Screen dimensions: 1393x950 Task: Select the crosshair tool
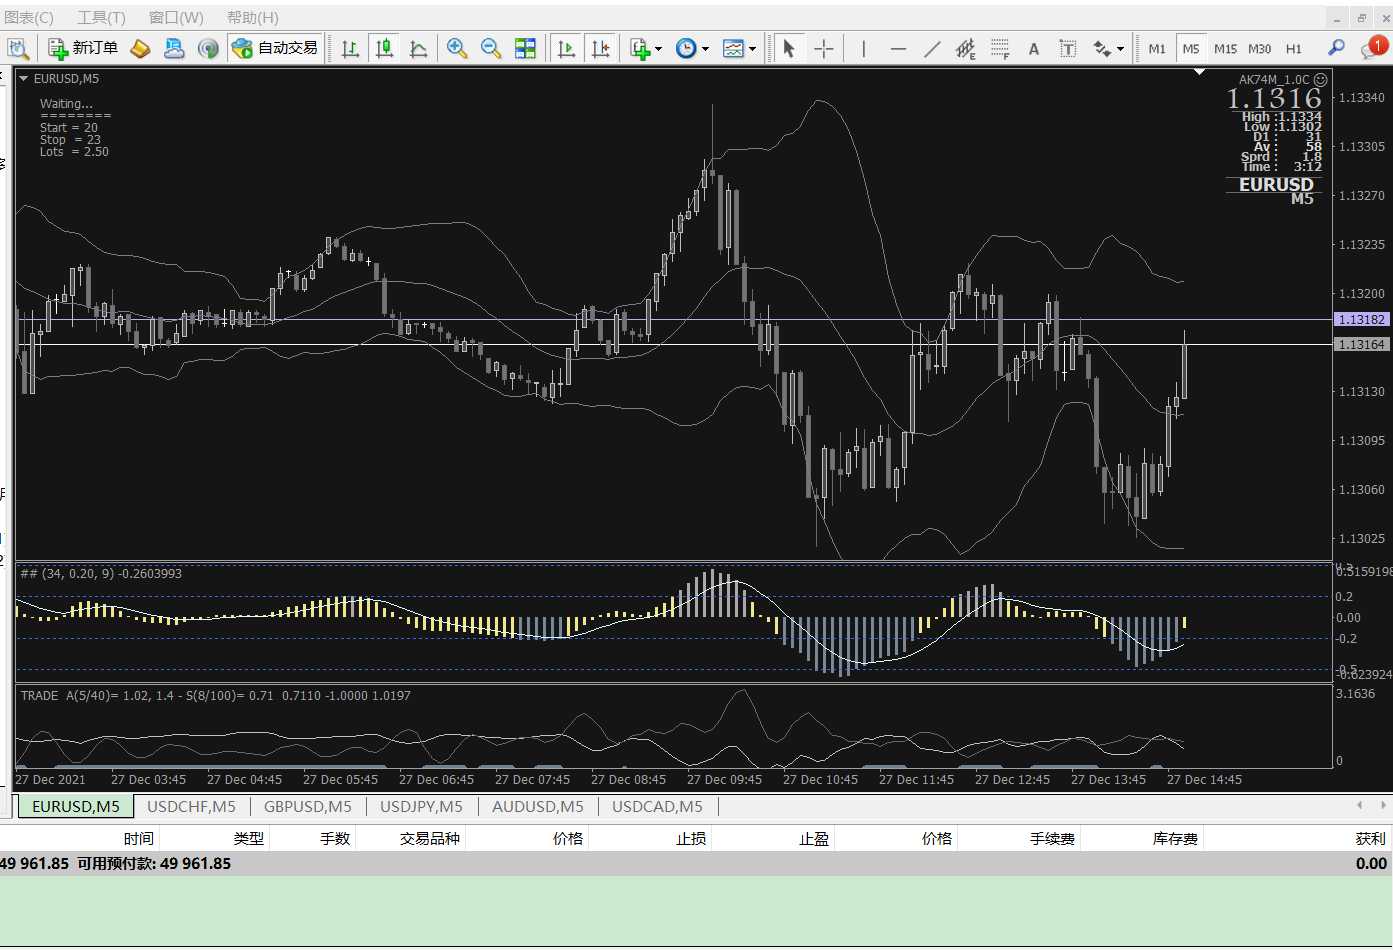(x=824, y=48)
